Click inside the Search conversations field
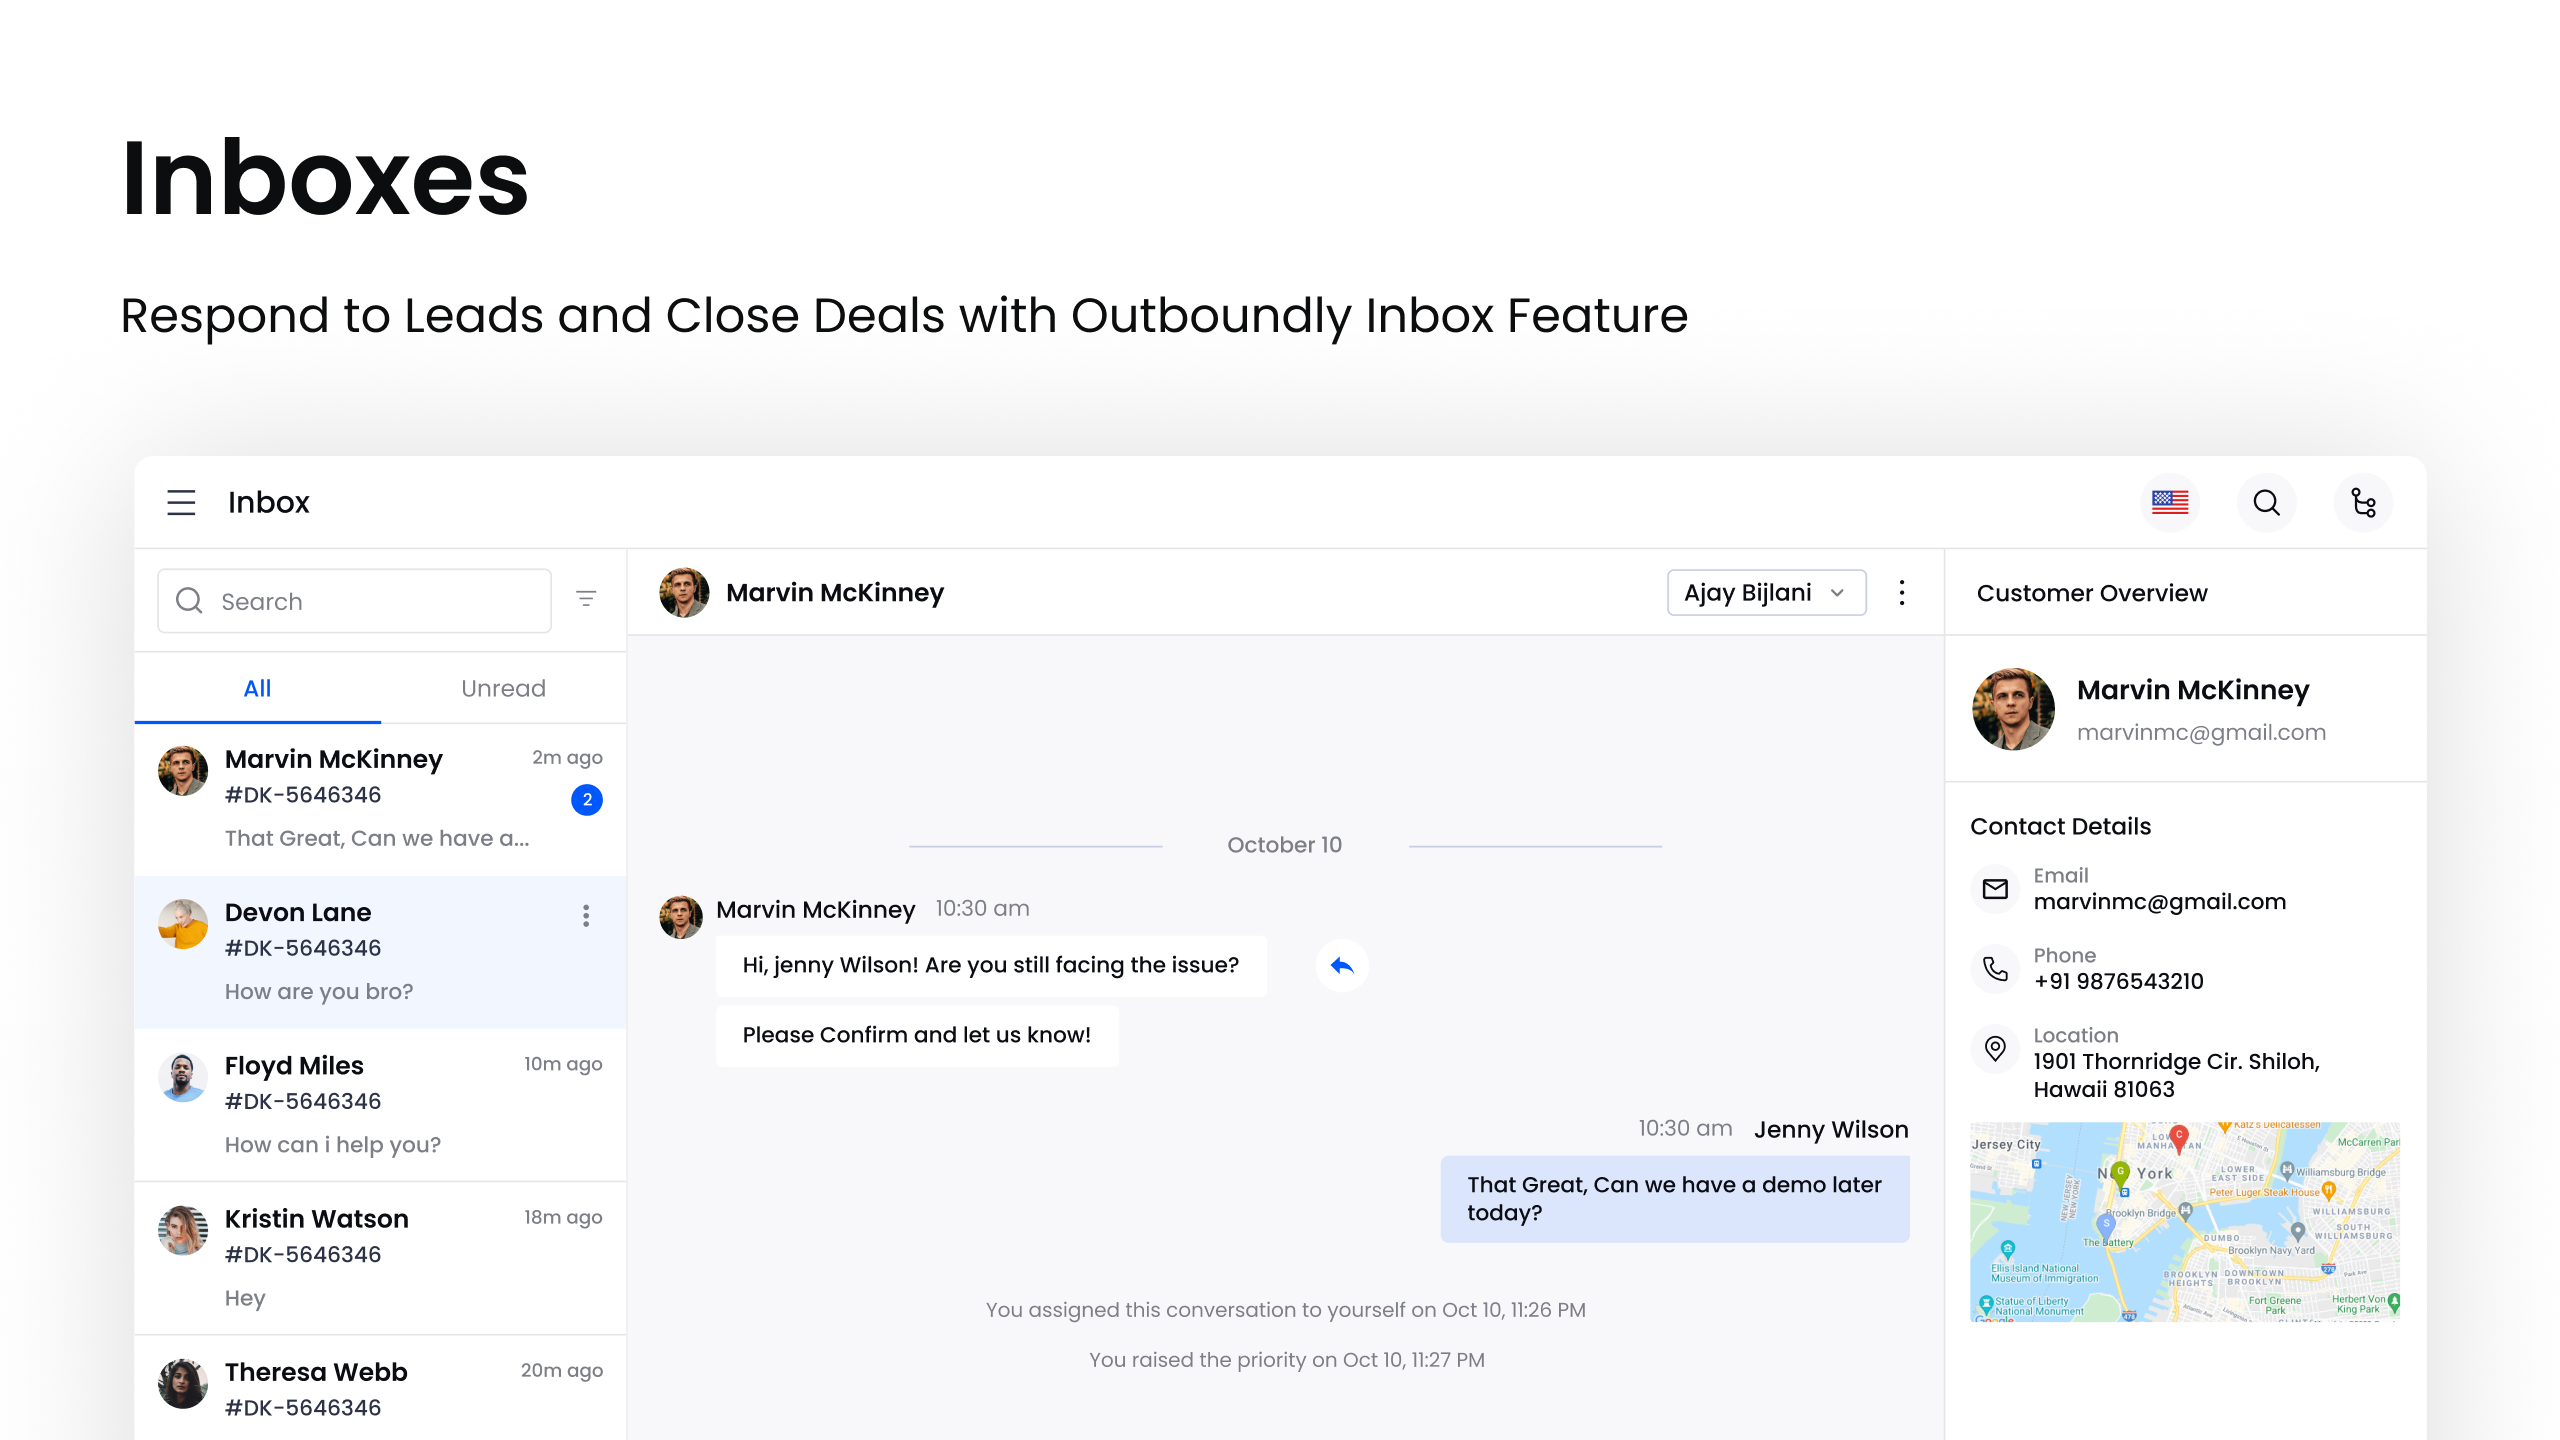This screenshot has height=1440, width=2560. click(x=353, y=600)
